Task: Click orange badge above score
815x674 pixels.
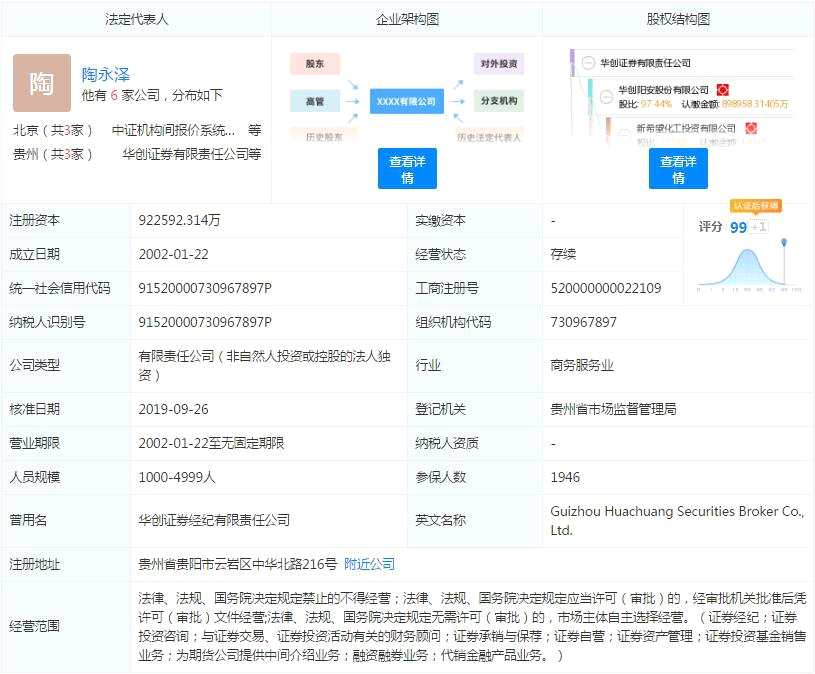Action: click(756, 206)
